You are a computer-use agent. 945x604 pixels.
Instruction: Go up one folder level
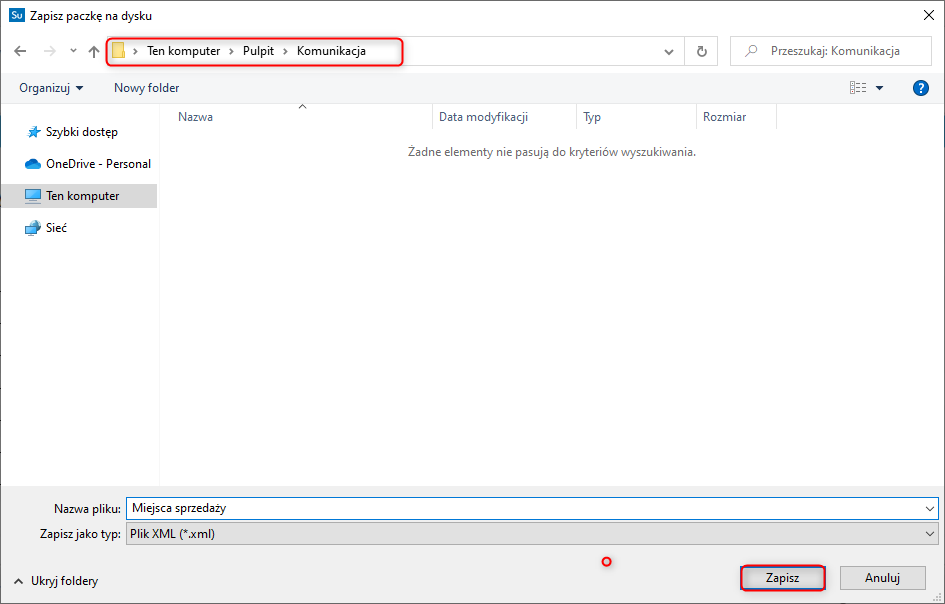(93, 51)
